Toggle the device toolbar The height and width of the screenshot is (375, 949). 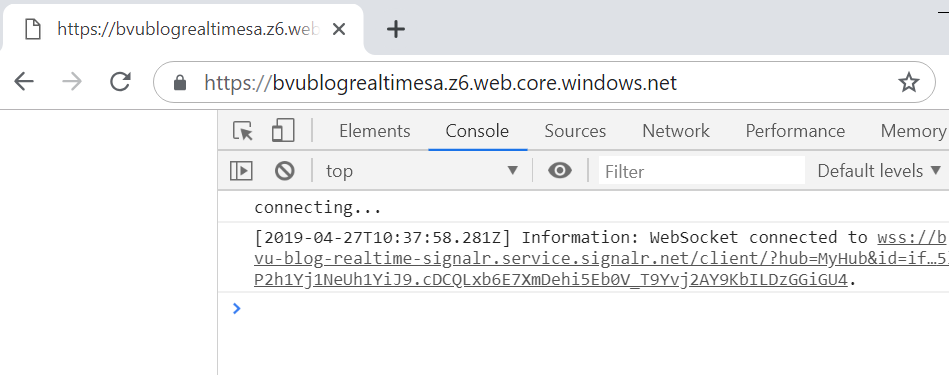[283, 131]
